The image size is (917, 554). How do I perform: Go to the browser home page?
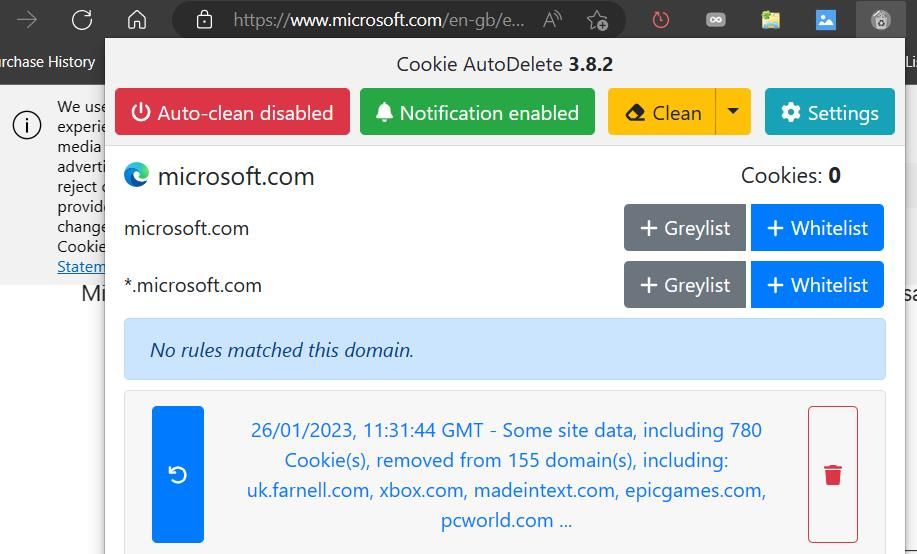tap(137, 20)
